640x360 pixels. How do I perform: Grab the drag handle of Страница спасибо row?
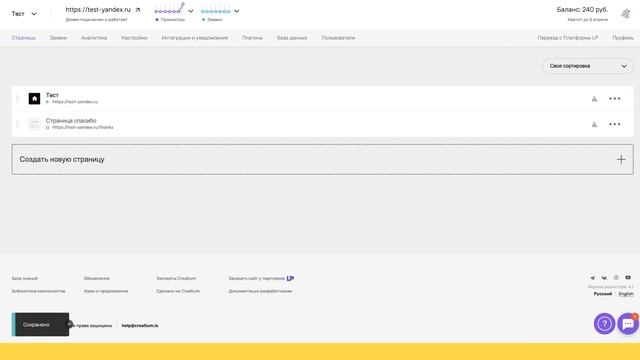point(18,124)
